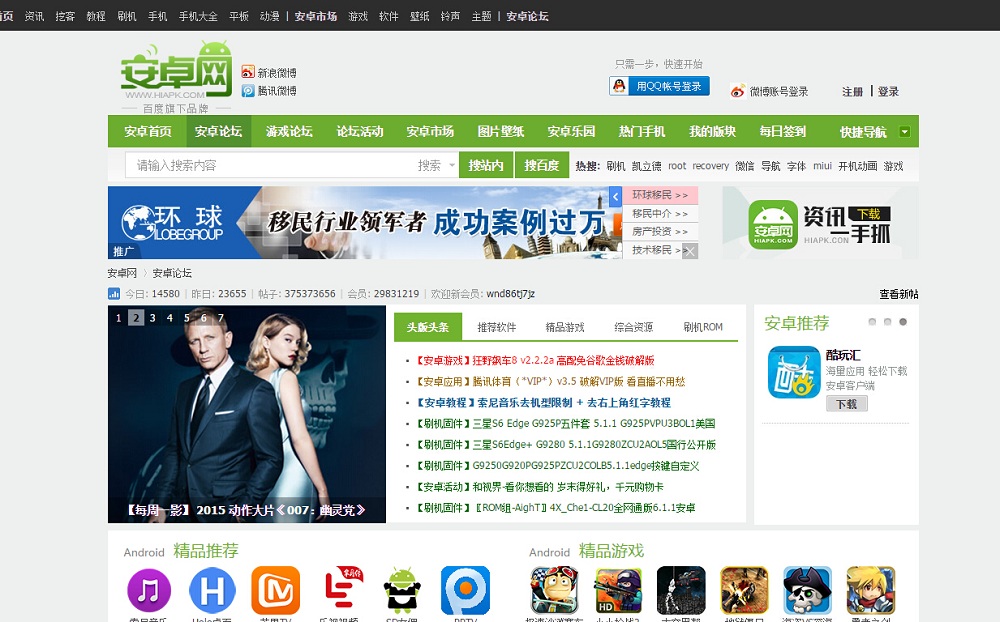The image size is (1000, 622).
Task: Click the 搜百度 button
Action: coord(541,165)
